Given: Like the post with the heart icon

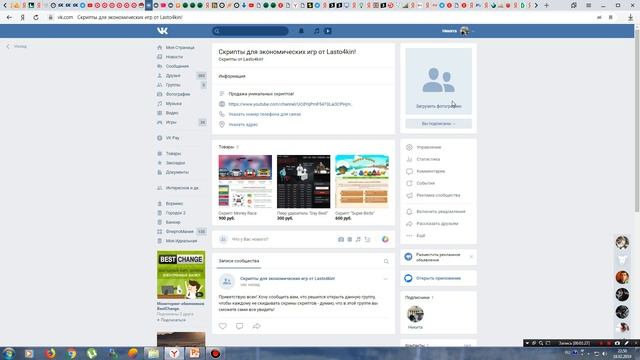Looking at the screenshot, I should (x=222, y=326).
